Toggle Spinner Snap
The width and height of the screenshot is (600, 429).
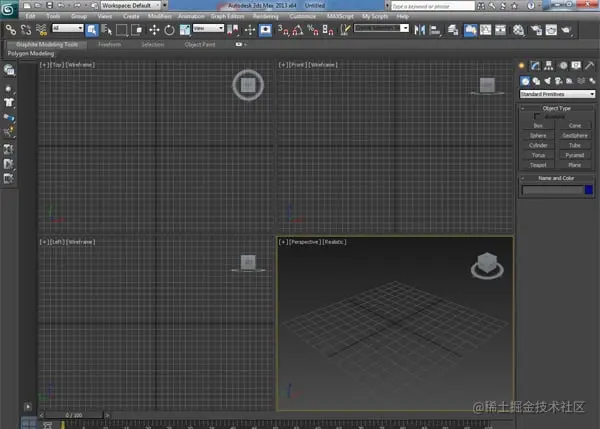coord(328,30)
